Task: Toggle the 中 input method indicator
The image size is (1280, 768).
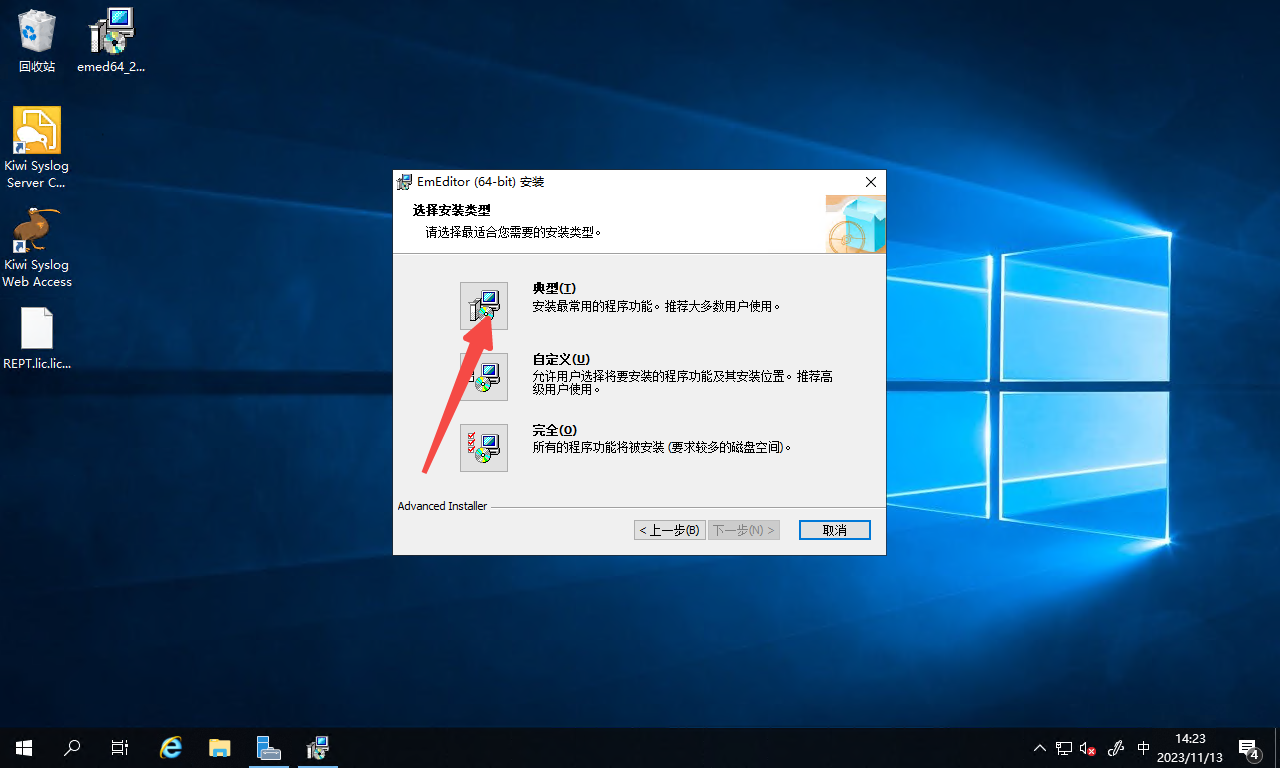Action: pos(1144,748)
